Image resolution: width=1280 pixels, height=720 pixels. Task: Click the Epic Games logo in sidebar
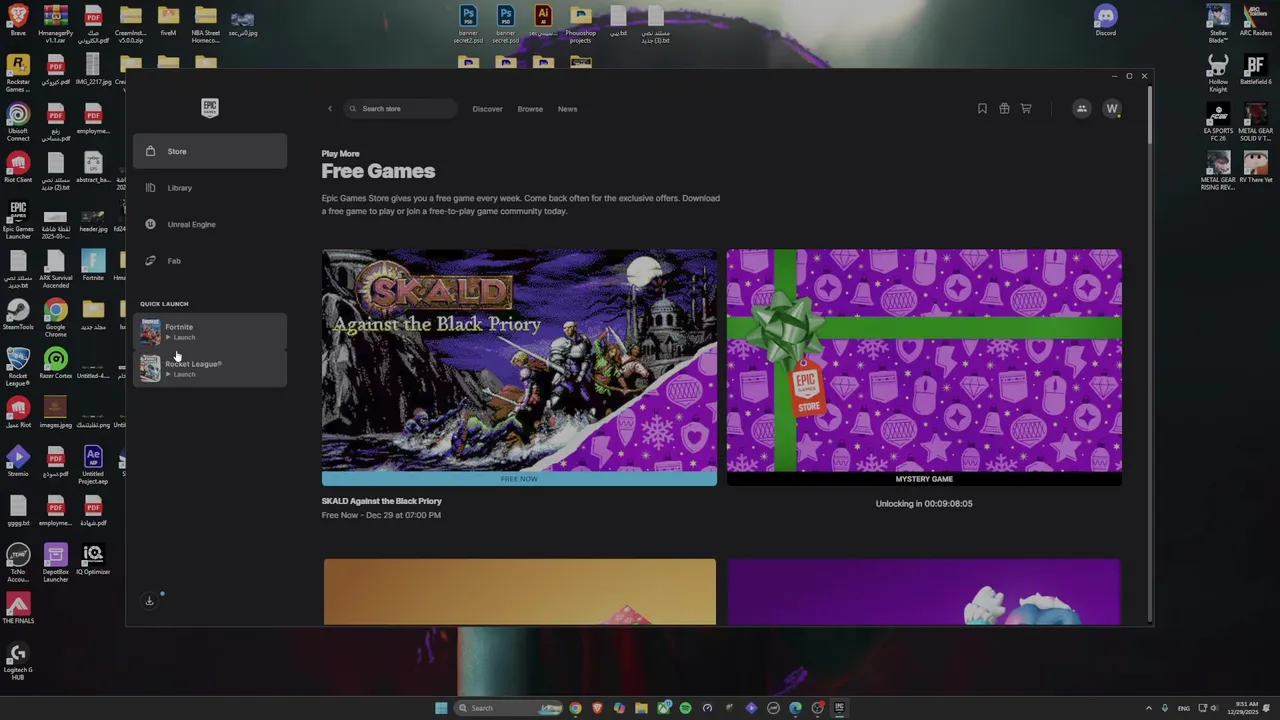(210, 108)
